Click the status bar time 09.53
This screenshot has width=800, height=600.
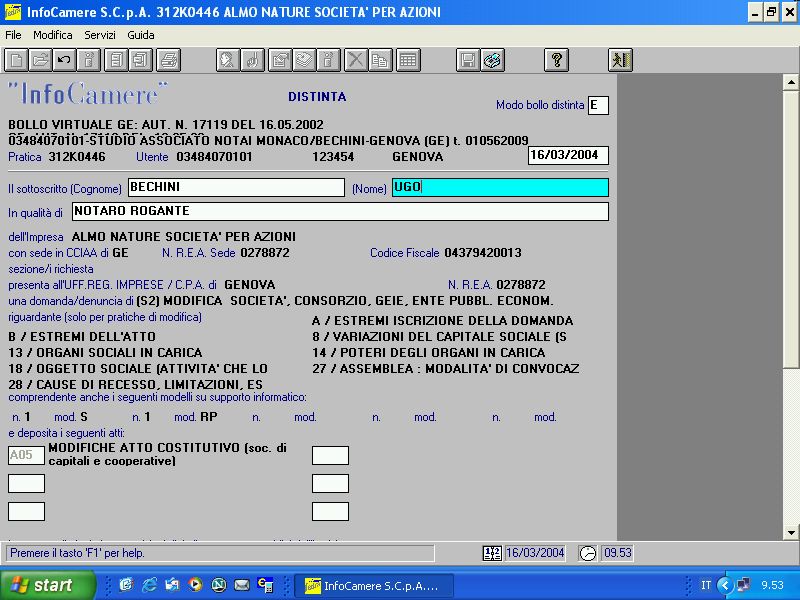(x=617, y=553)
